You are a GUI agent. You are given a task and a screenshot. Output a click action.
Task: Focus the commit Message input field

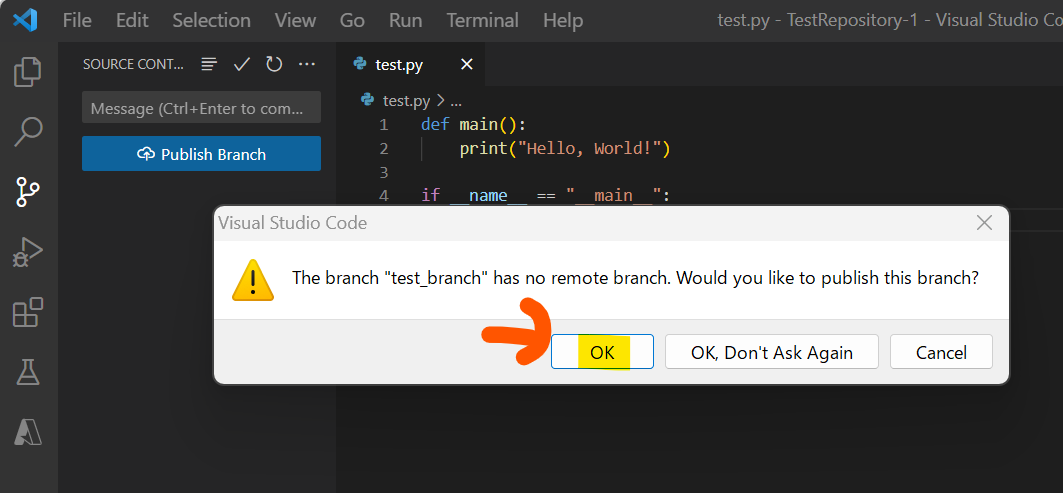click(x=201, y=108)
